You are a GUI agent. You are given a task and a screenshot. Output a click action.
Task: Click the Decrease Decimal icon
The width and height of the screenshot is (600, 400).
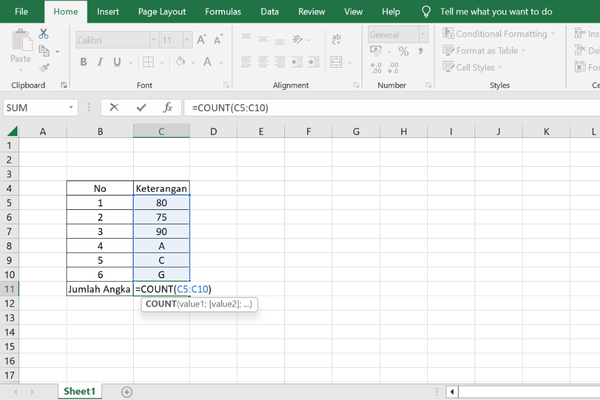[x=393, y=68]
